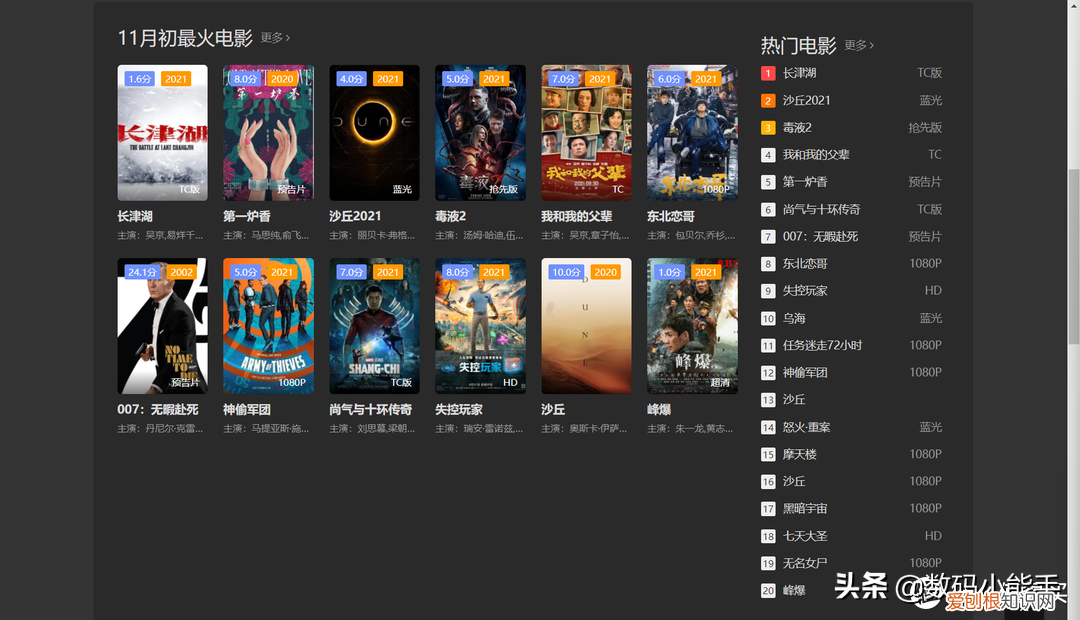Open the 尚气与十环传奇 Shang-Chi poster
Viewport: 1080px width, 620px height.
pyautogui.click(x=374, y=326)
